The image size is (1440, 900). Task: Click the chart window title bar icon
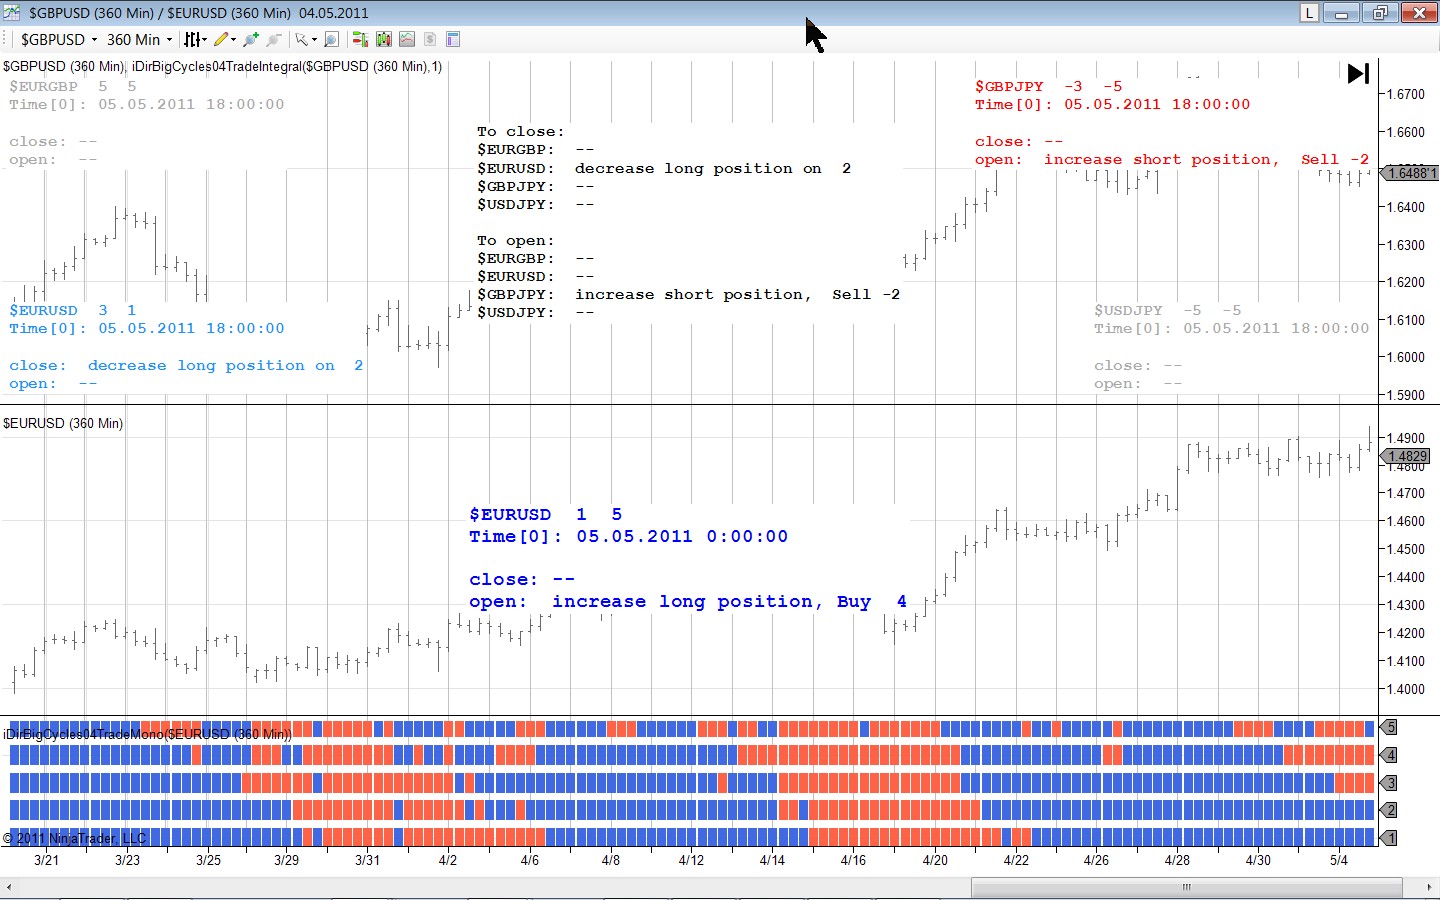pos(12,13)
